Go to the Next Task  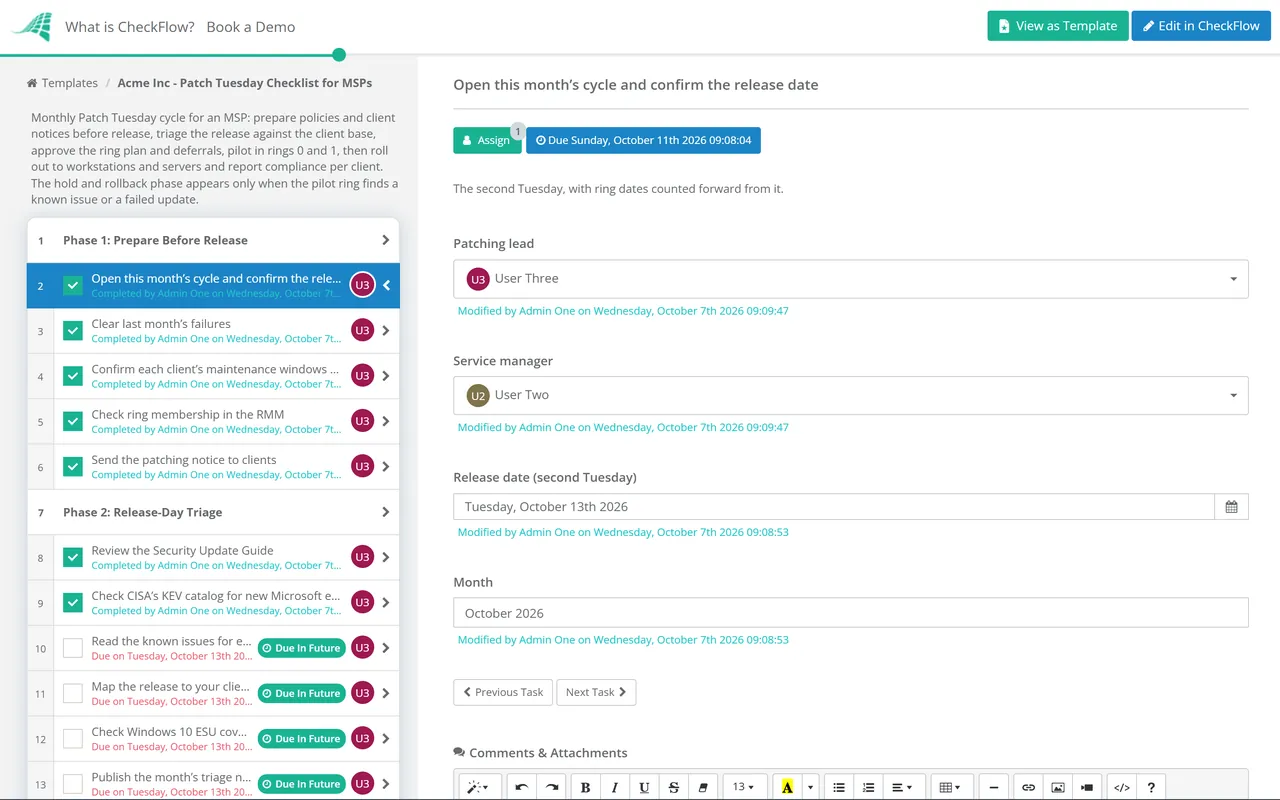point(596,692)
